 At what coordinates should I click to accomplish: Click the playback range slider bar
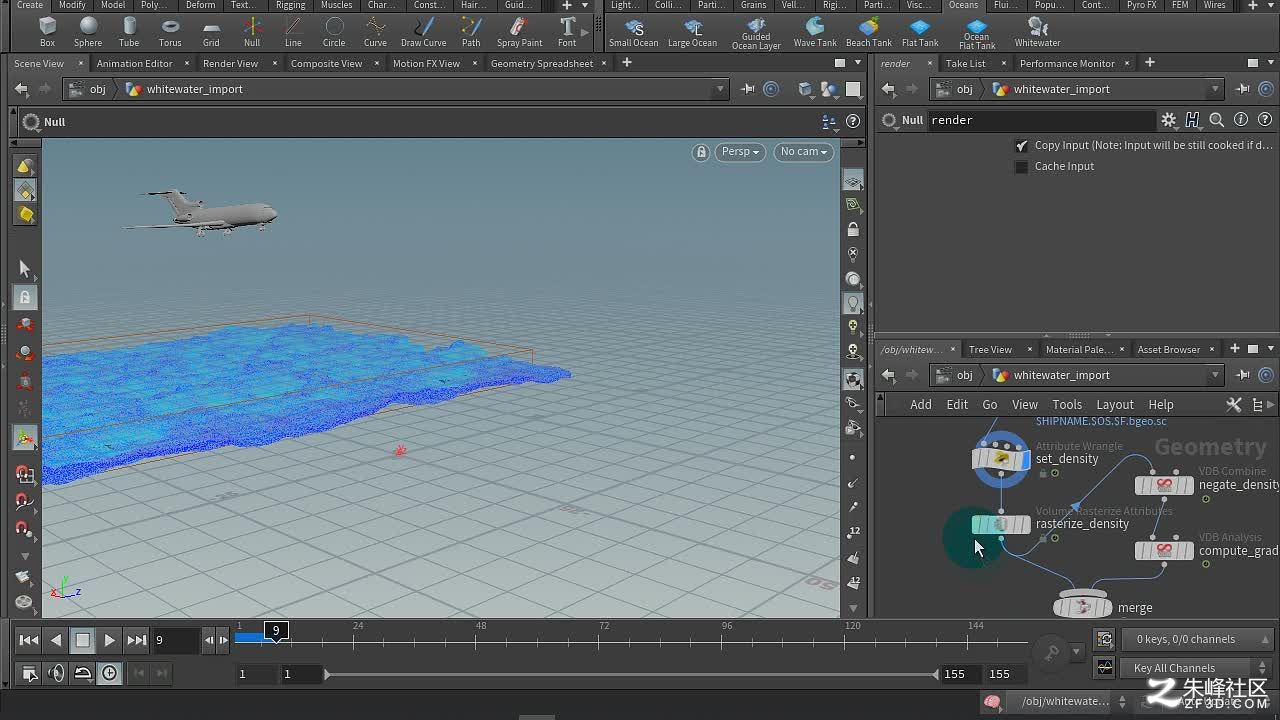[632, 674]
